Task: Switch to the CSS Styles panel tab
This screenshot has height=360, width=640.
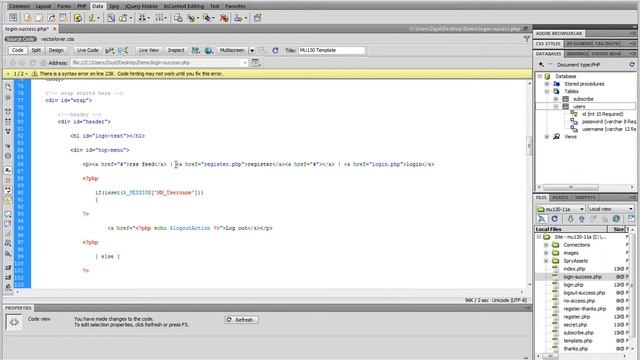Action: (548, 43)
